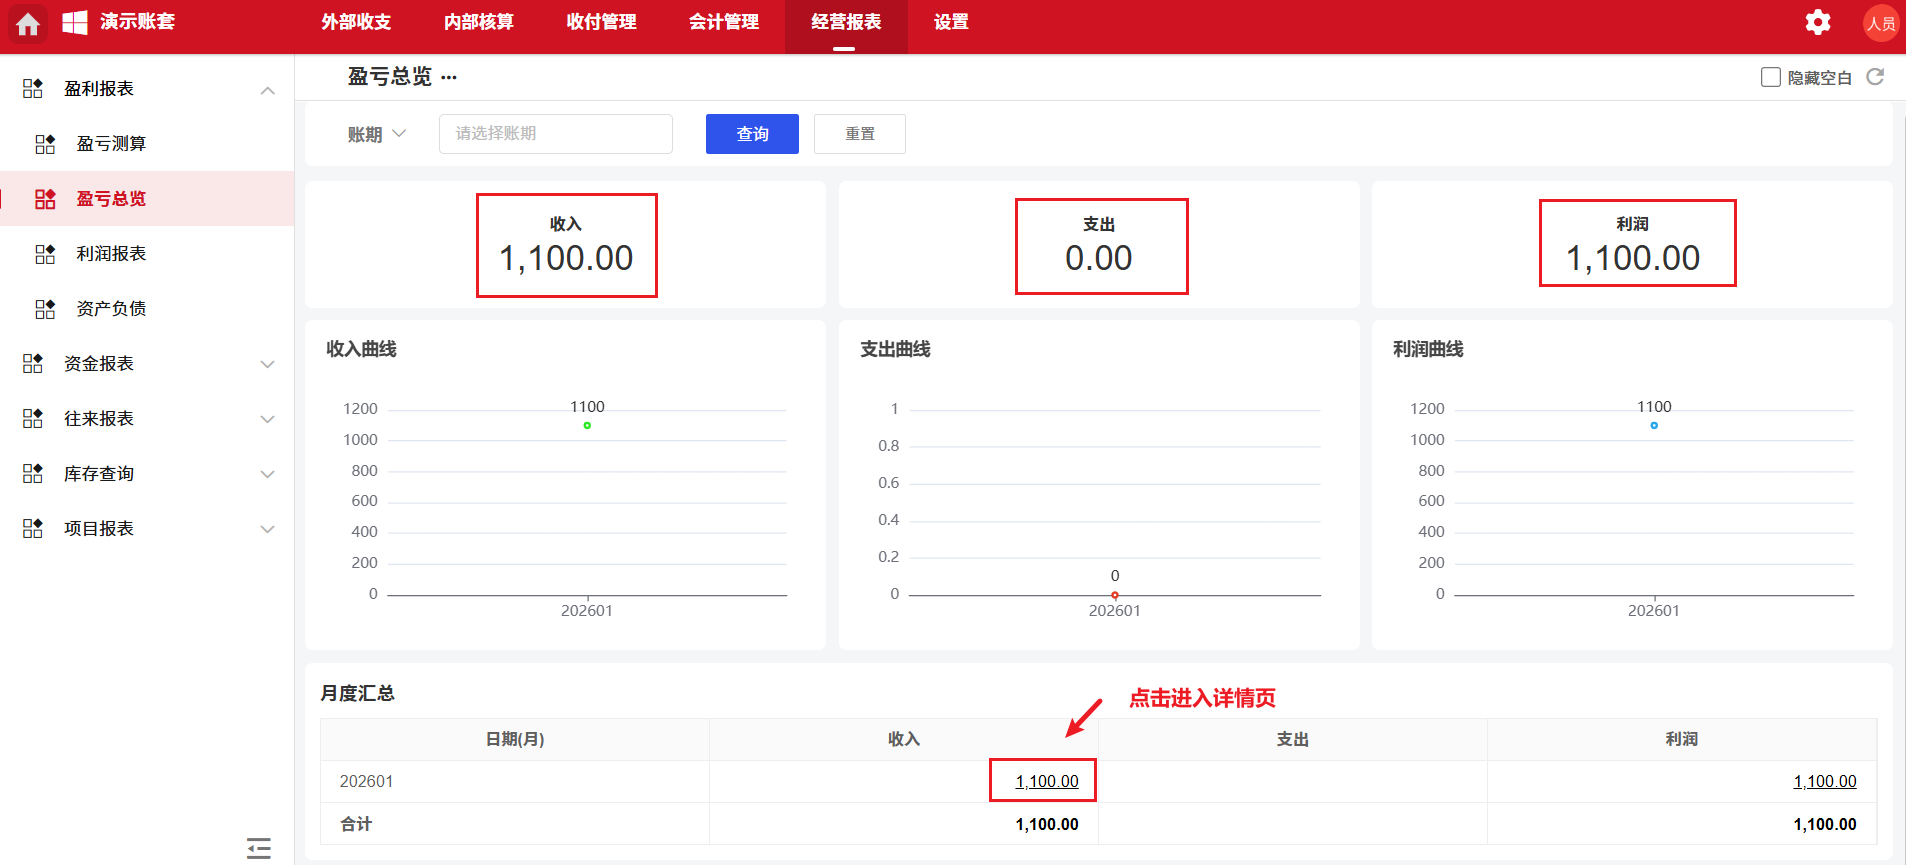Click the blue 查询 button

752,134
